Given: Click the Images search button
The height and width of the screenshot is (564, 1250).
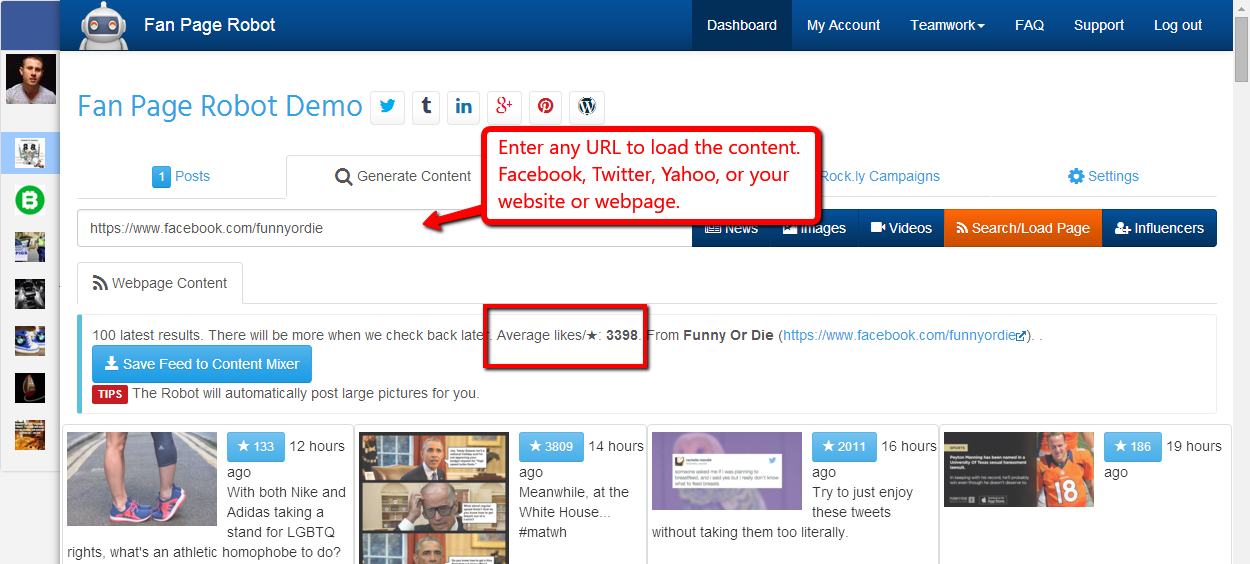Looking at the screenshot, I should point(814,228).
